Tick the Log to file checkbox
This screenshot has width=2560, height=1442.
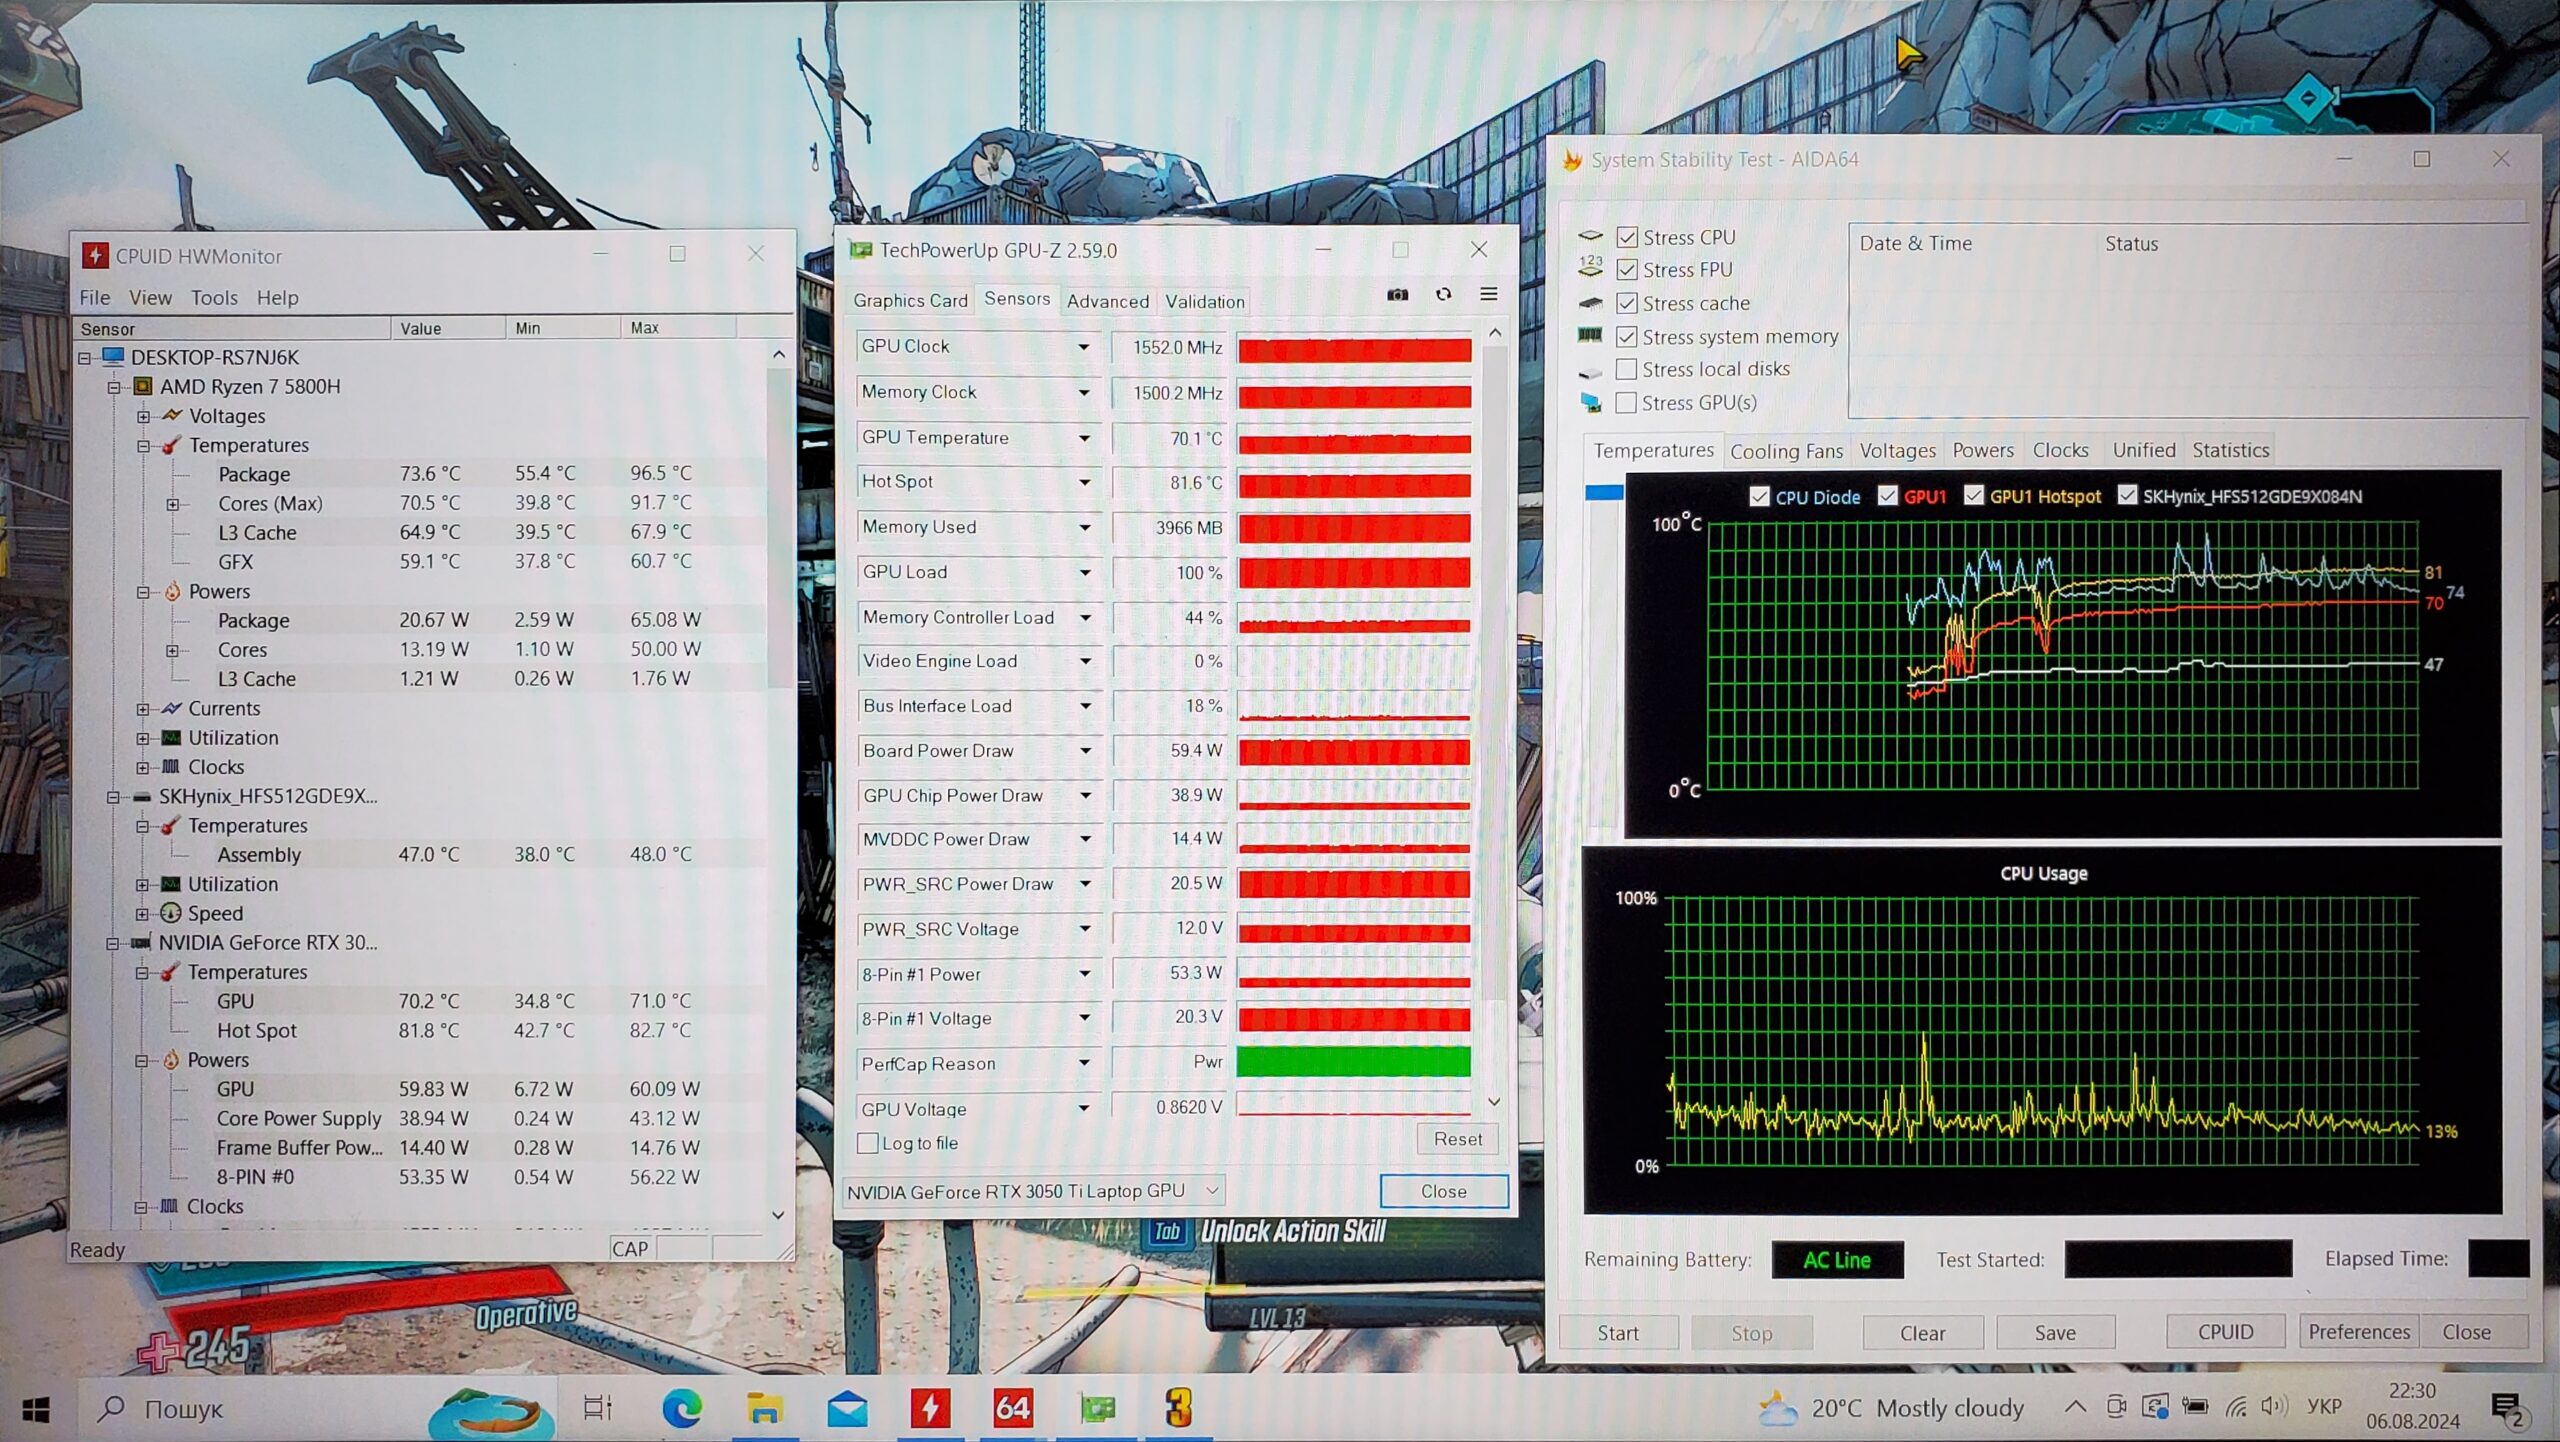(x=868, y=1143)
